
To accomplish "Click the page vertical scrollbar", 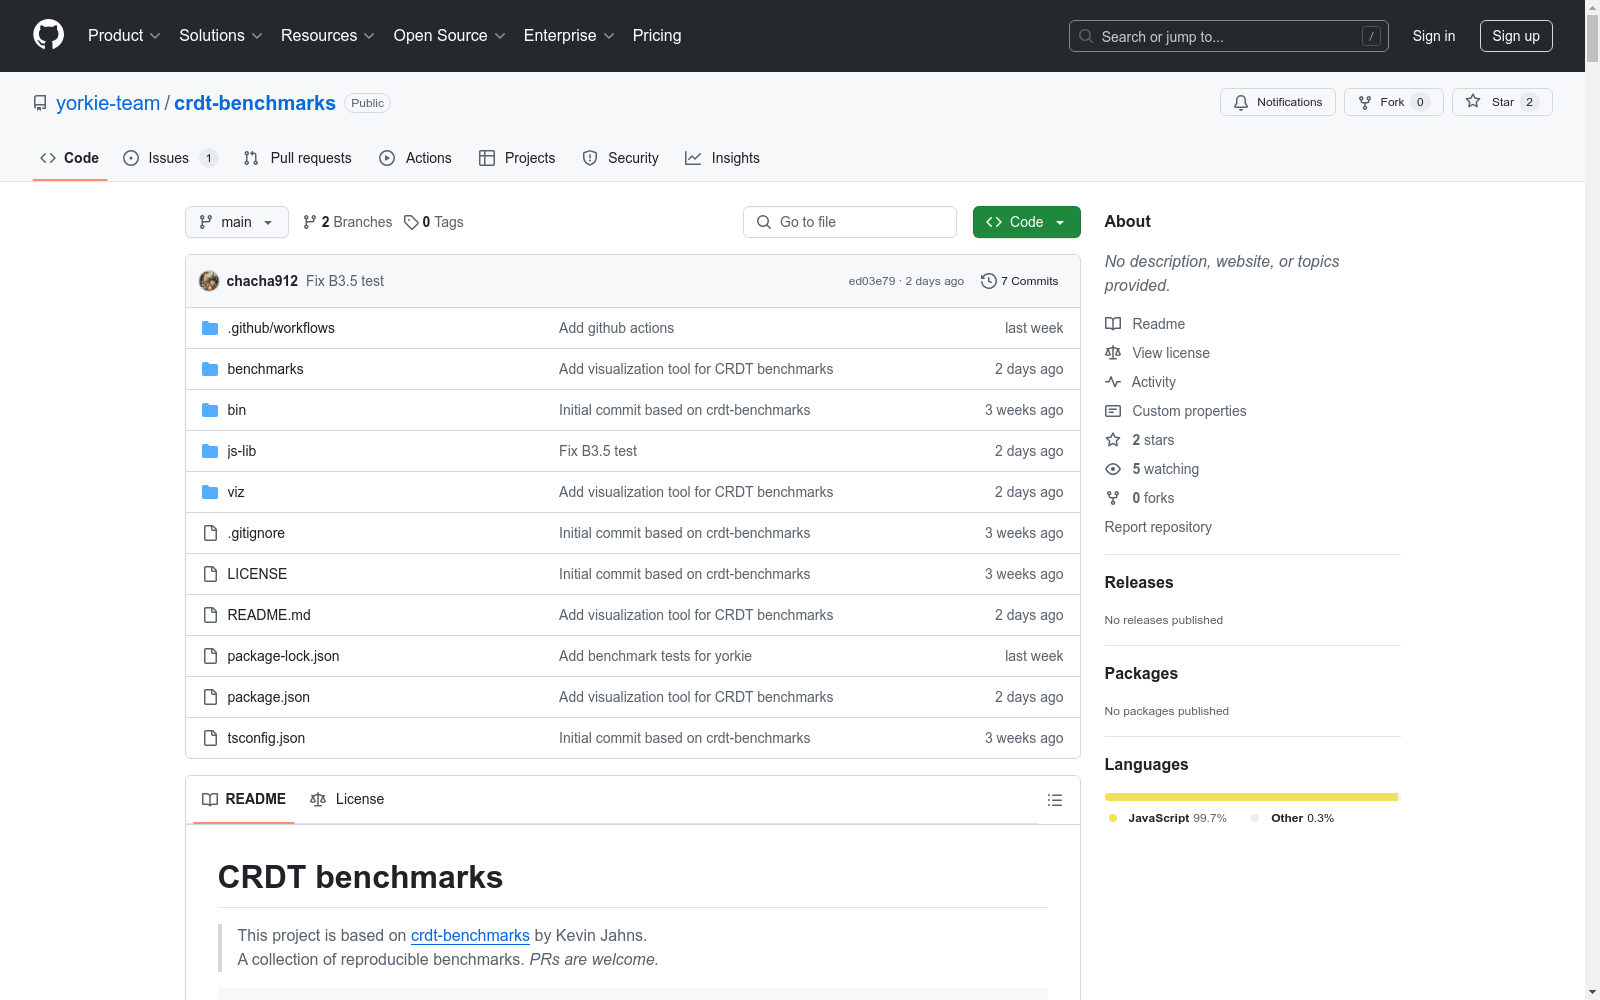I will pos(1592,500).
